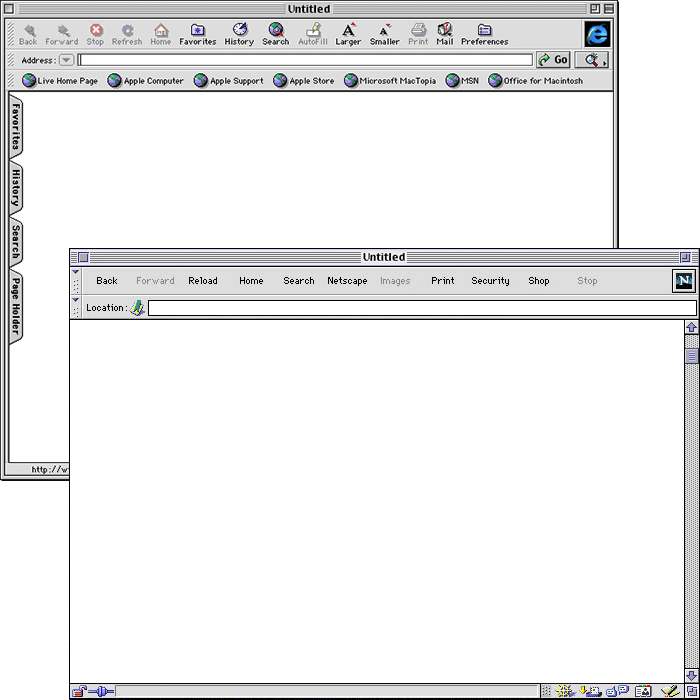Open Composer pen icon in Netscape component bar

pyautogui.click(x=670, y=692)
